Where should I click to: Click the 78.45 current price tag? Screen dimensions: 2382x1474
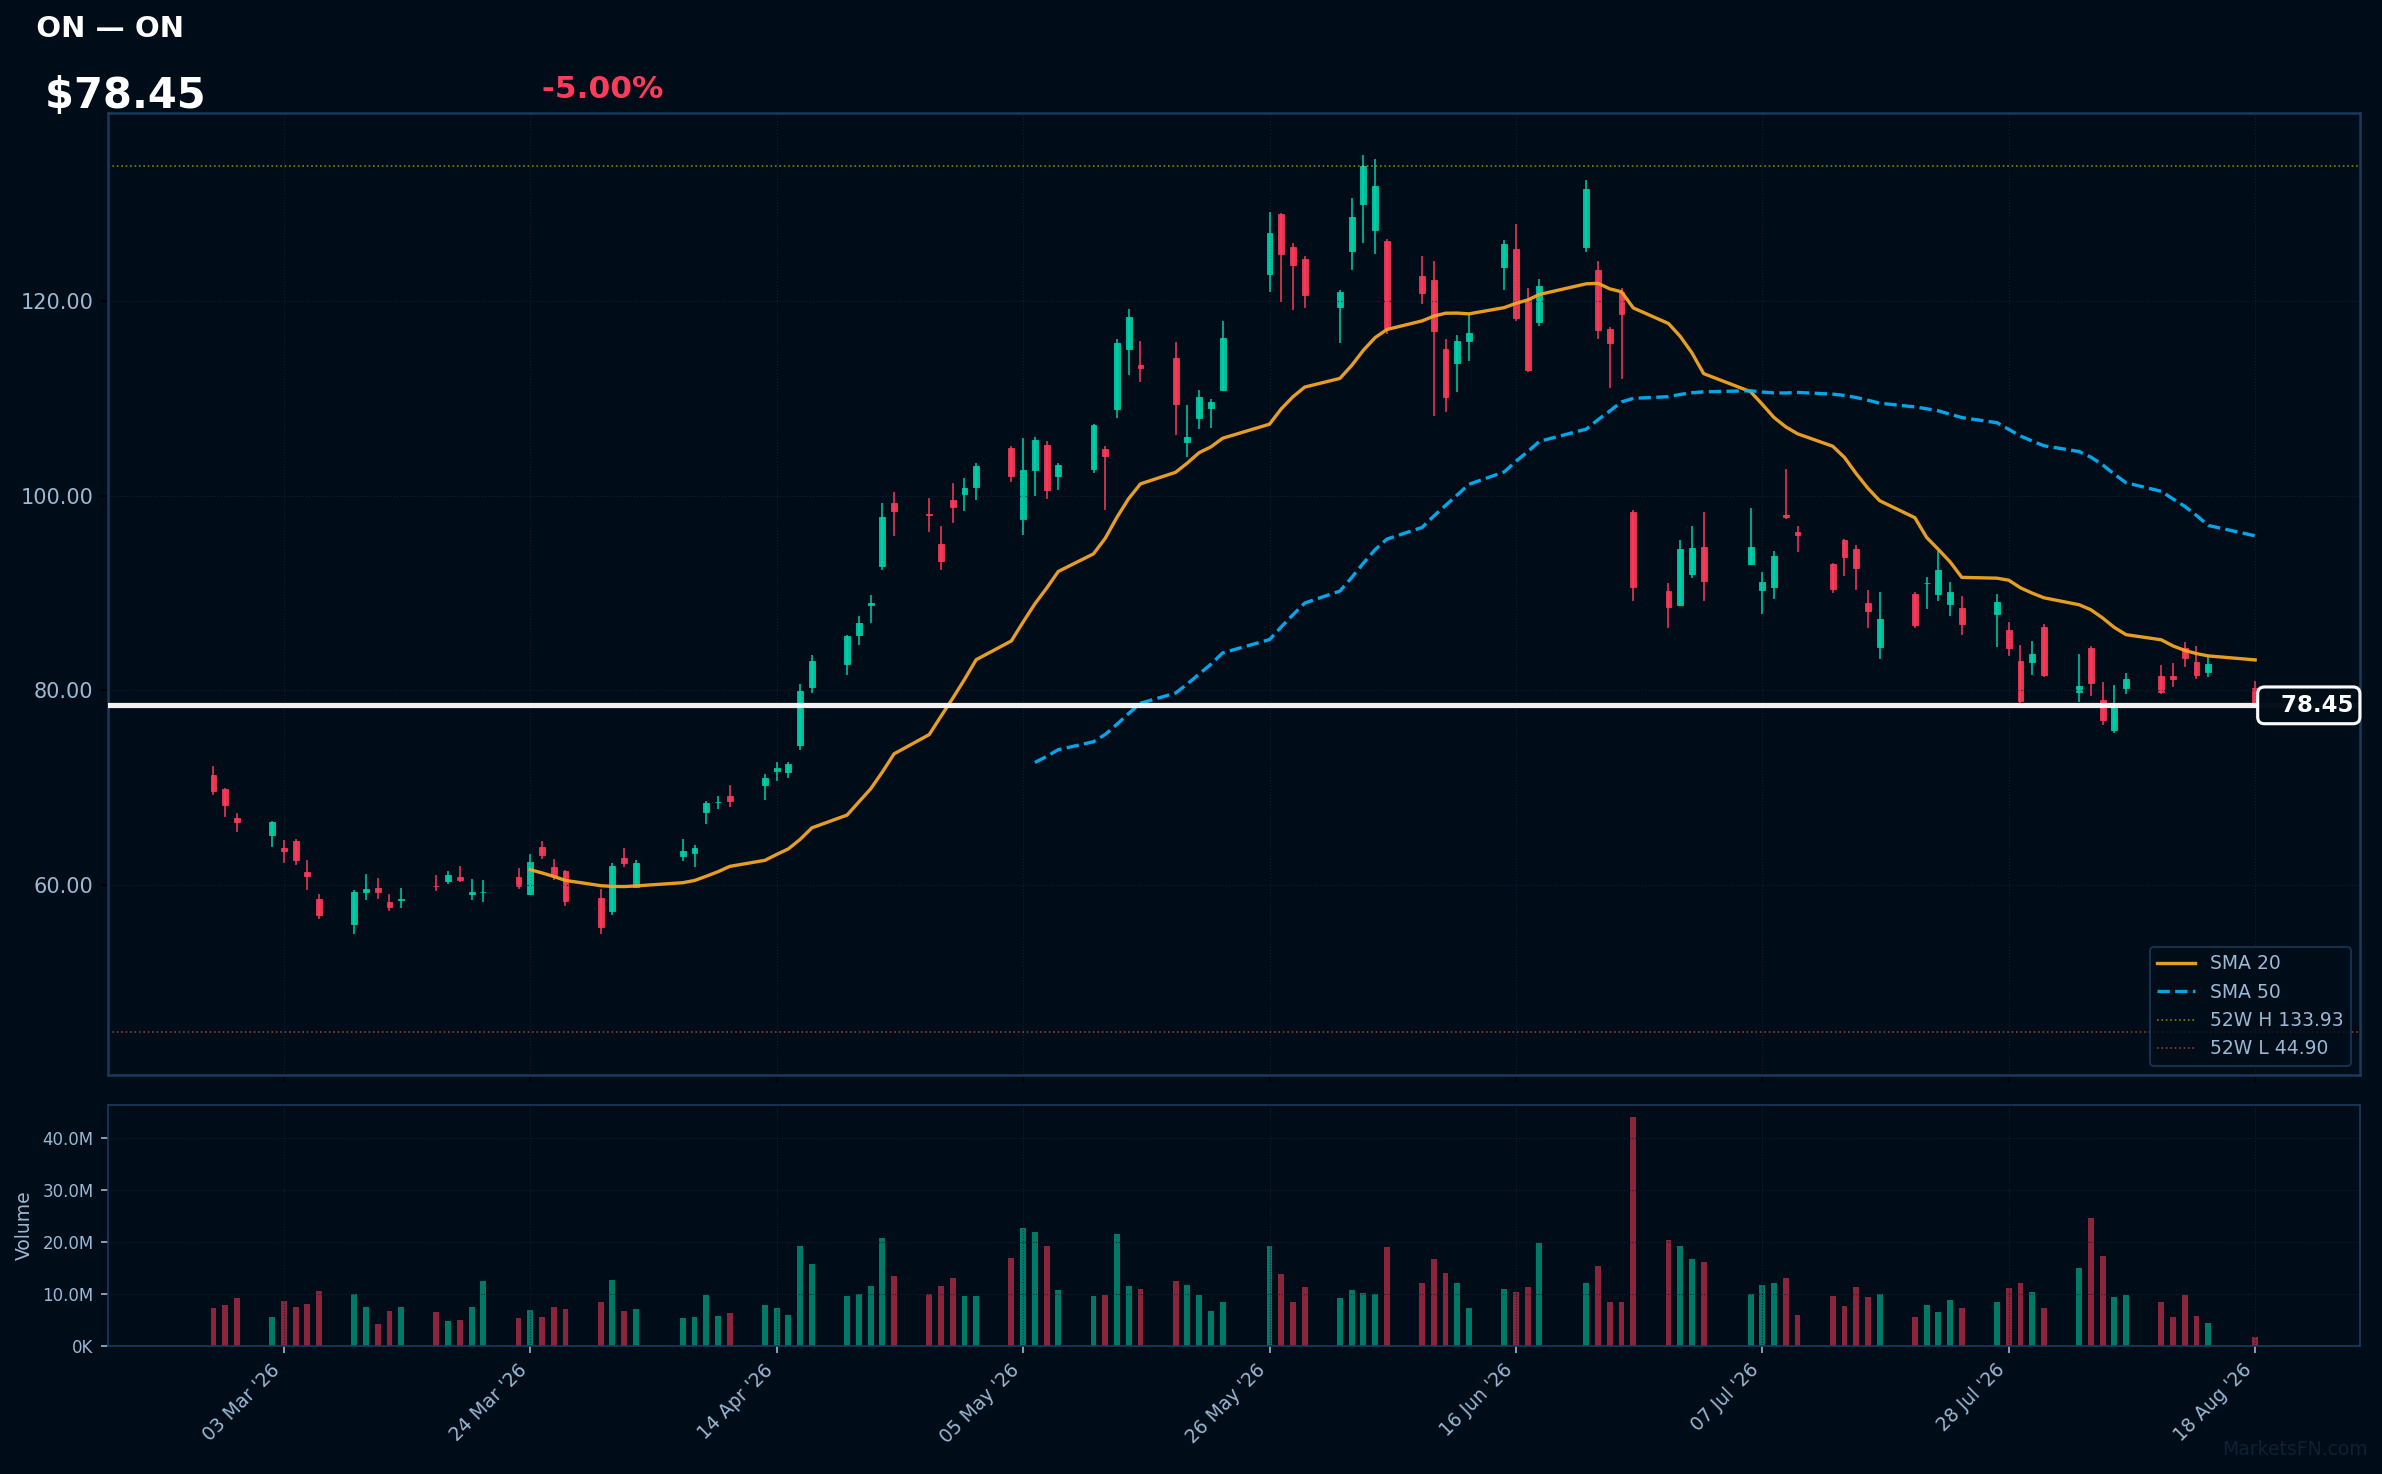coord(2308,705)
